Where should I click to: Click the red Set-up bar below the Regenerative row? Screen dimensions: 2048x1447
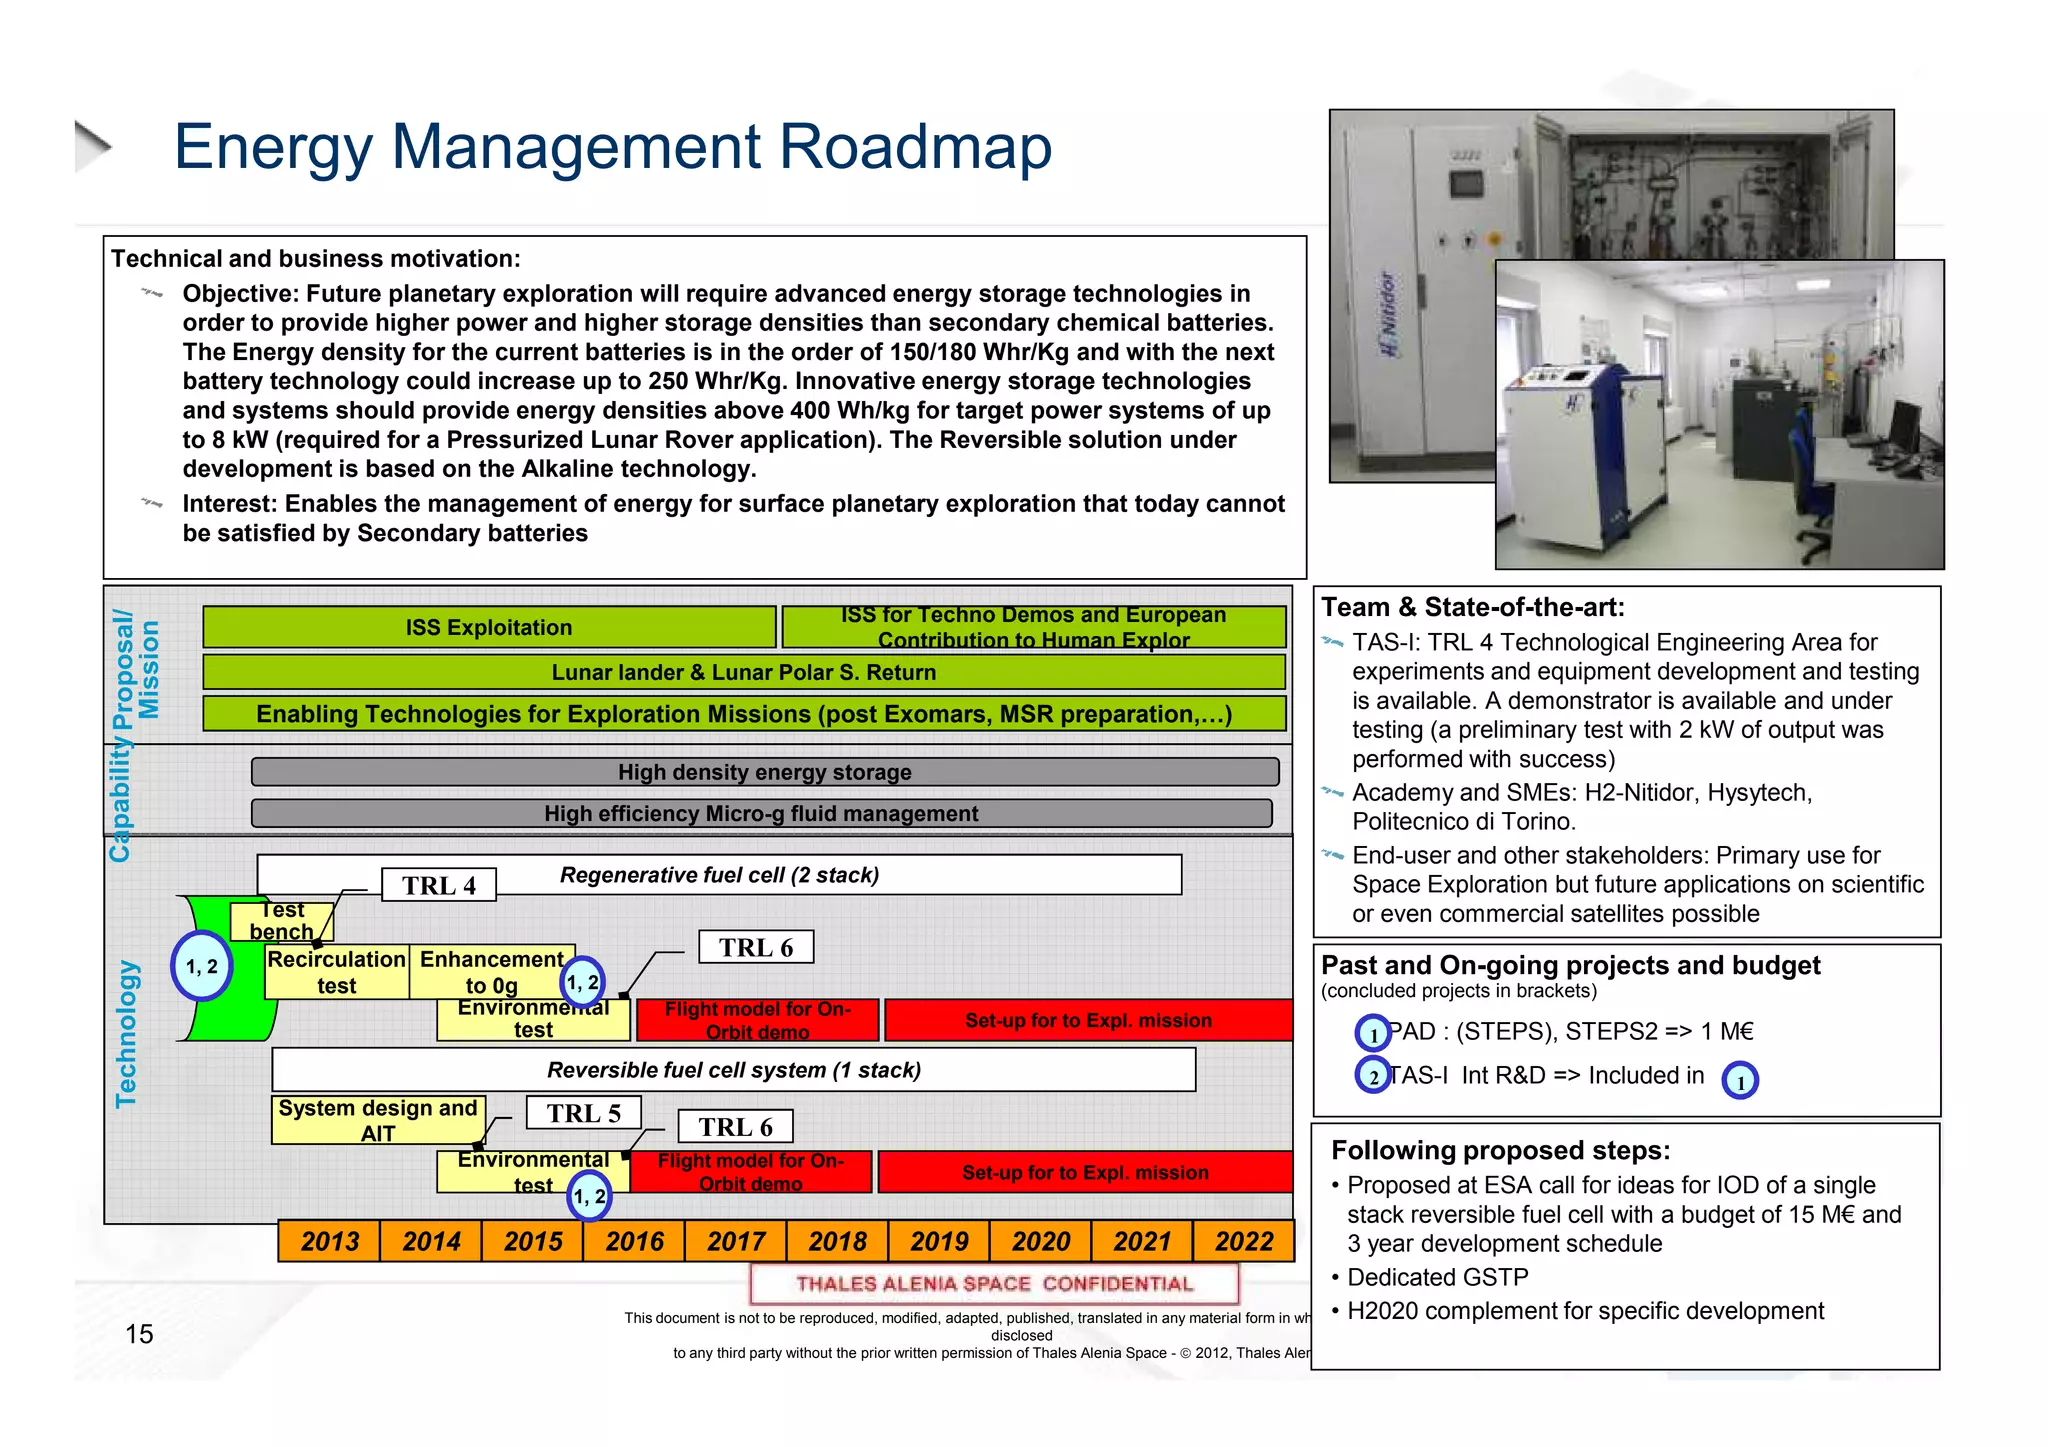click(x=1087, y=1020)
